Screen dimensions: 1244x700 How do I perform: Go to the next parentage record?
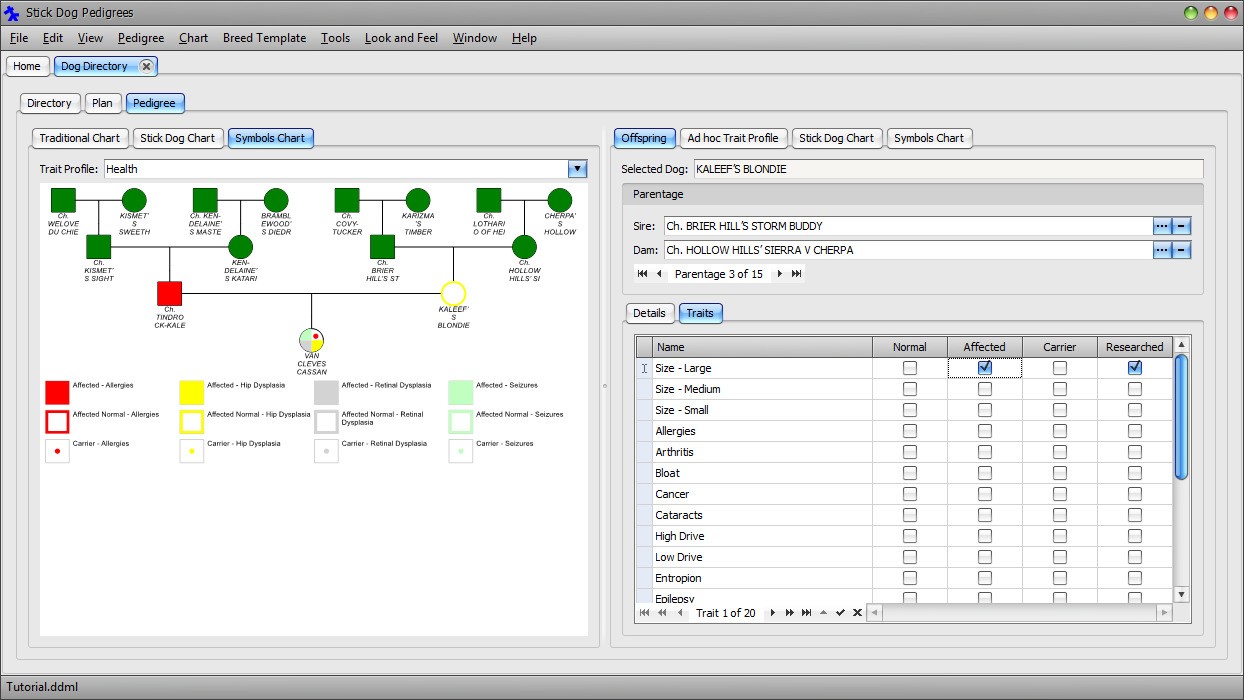[x=779, y=274]
